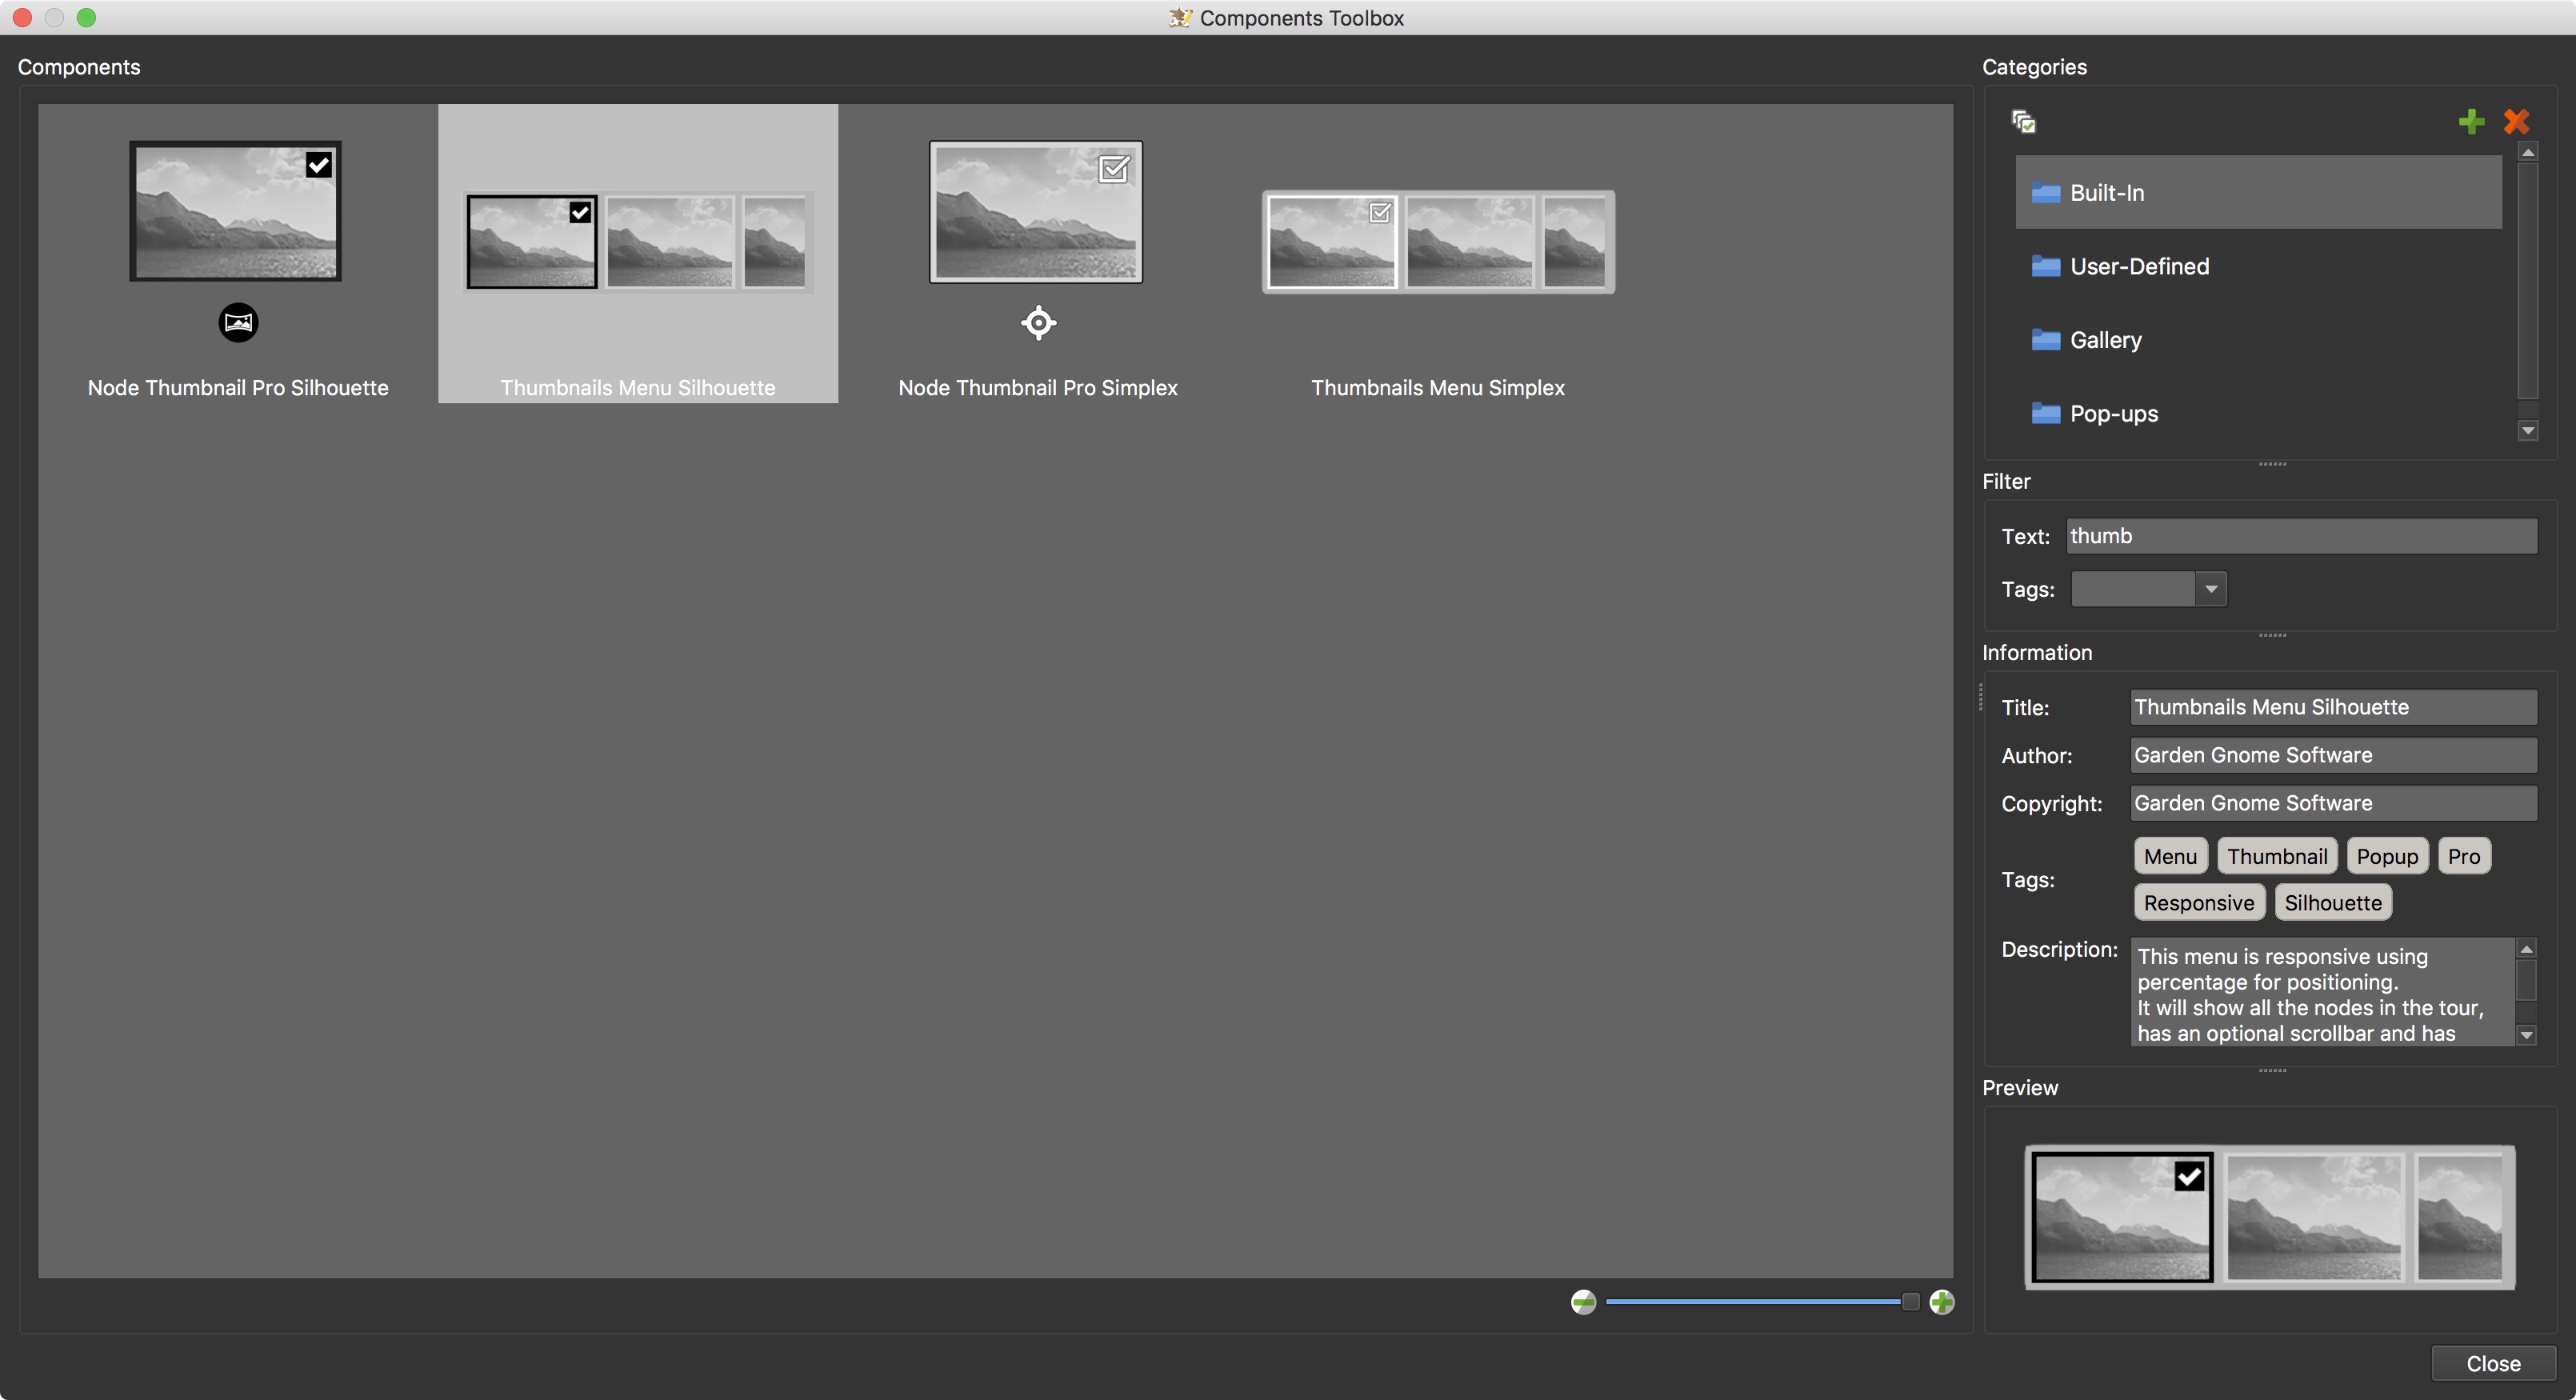Click the zoom out icon on the slider bar

[x=1583, y=1300]
